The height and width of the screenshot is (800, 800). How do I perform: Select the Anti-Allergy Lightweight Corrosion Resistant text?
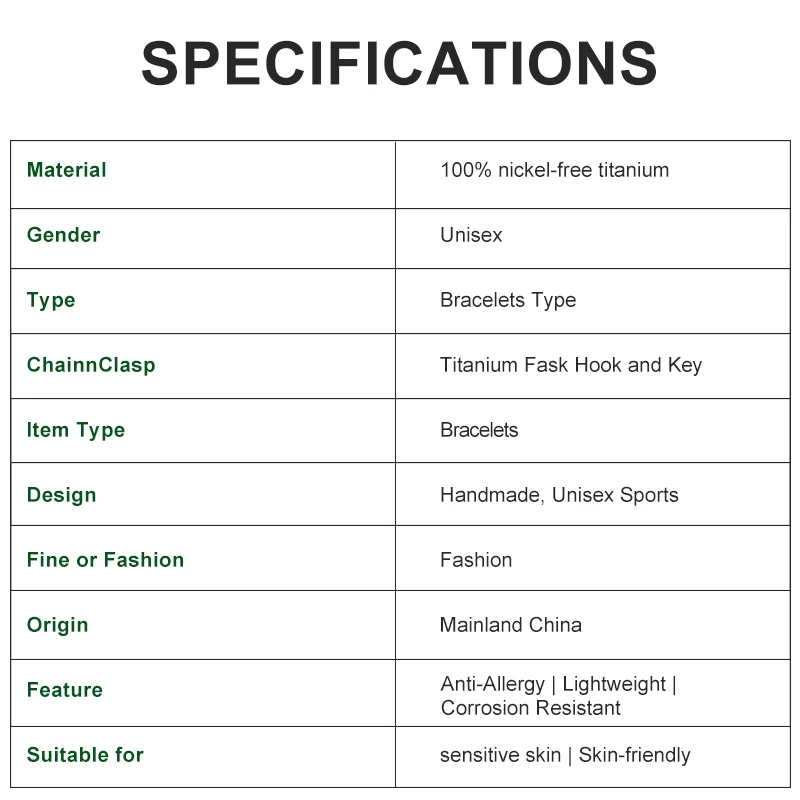558,696
